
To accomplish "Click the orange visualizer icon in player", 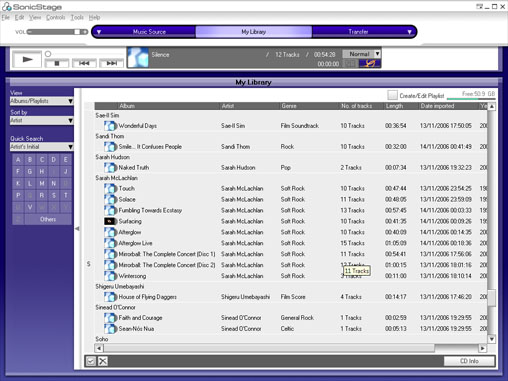I will click(370, 63).
